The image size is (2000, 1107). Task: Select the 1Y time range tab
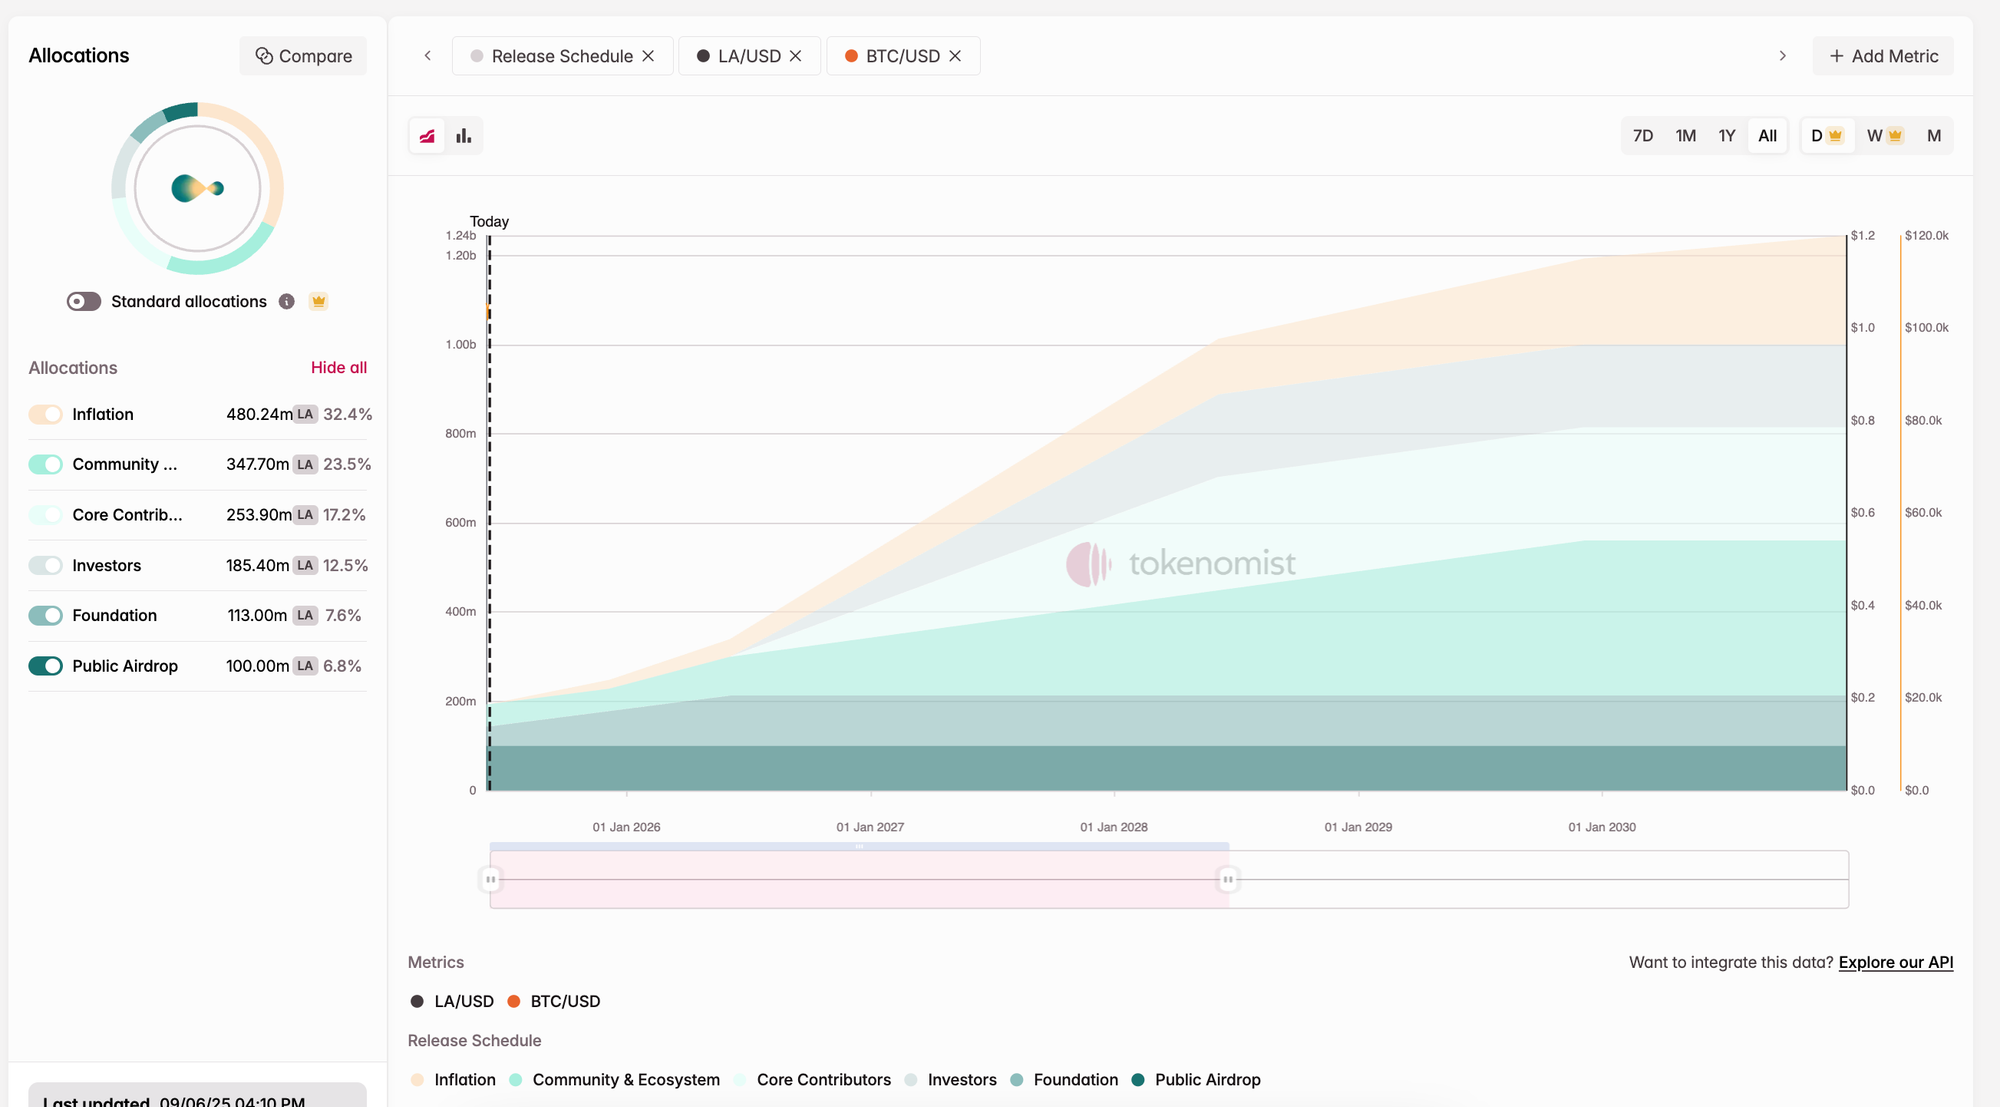(x=1727, y=136)
